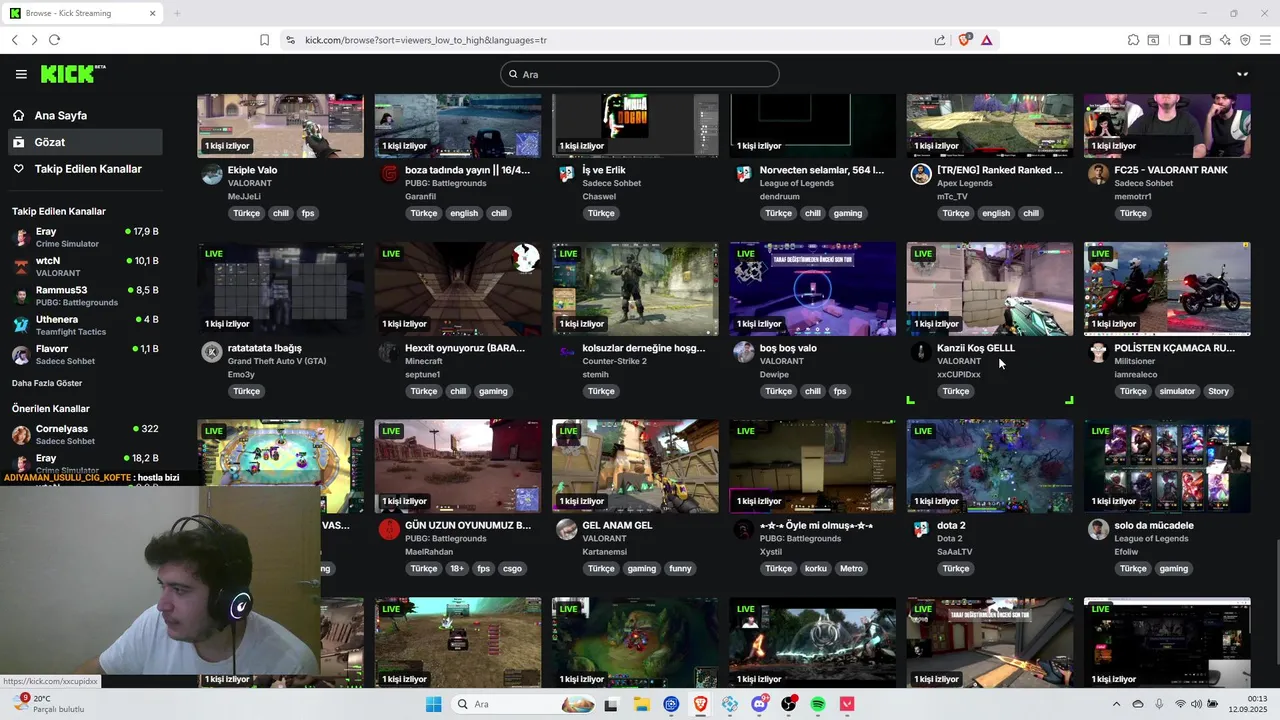Screen dimensions: 1280x720
Task: Open ratatatata !bağış stream thumbnail
Action: [x=281, y=289]
